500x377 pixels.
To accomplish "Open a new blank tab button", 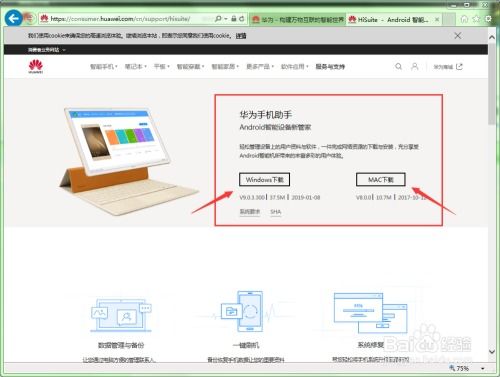I will [449, 19].
